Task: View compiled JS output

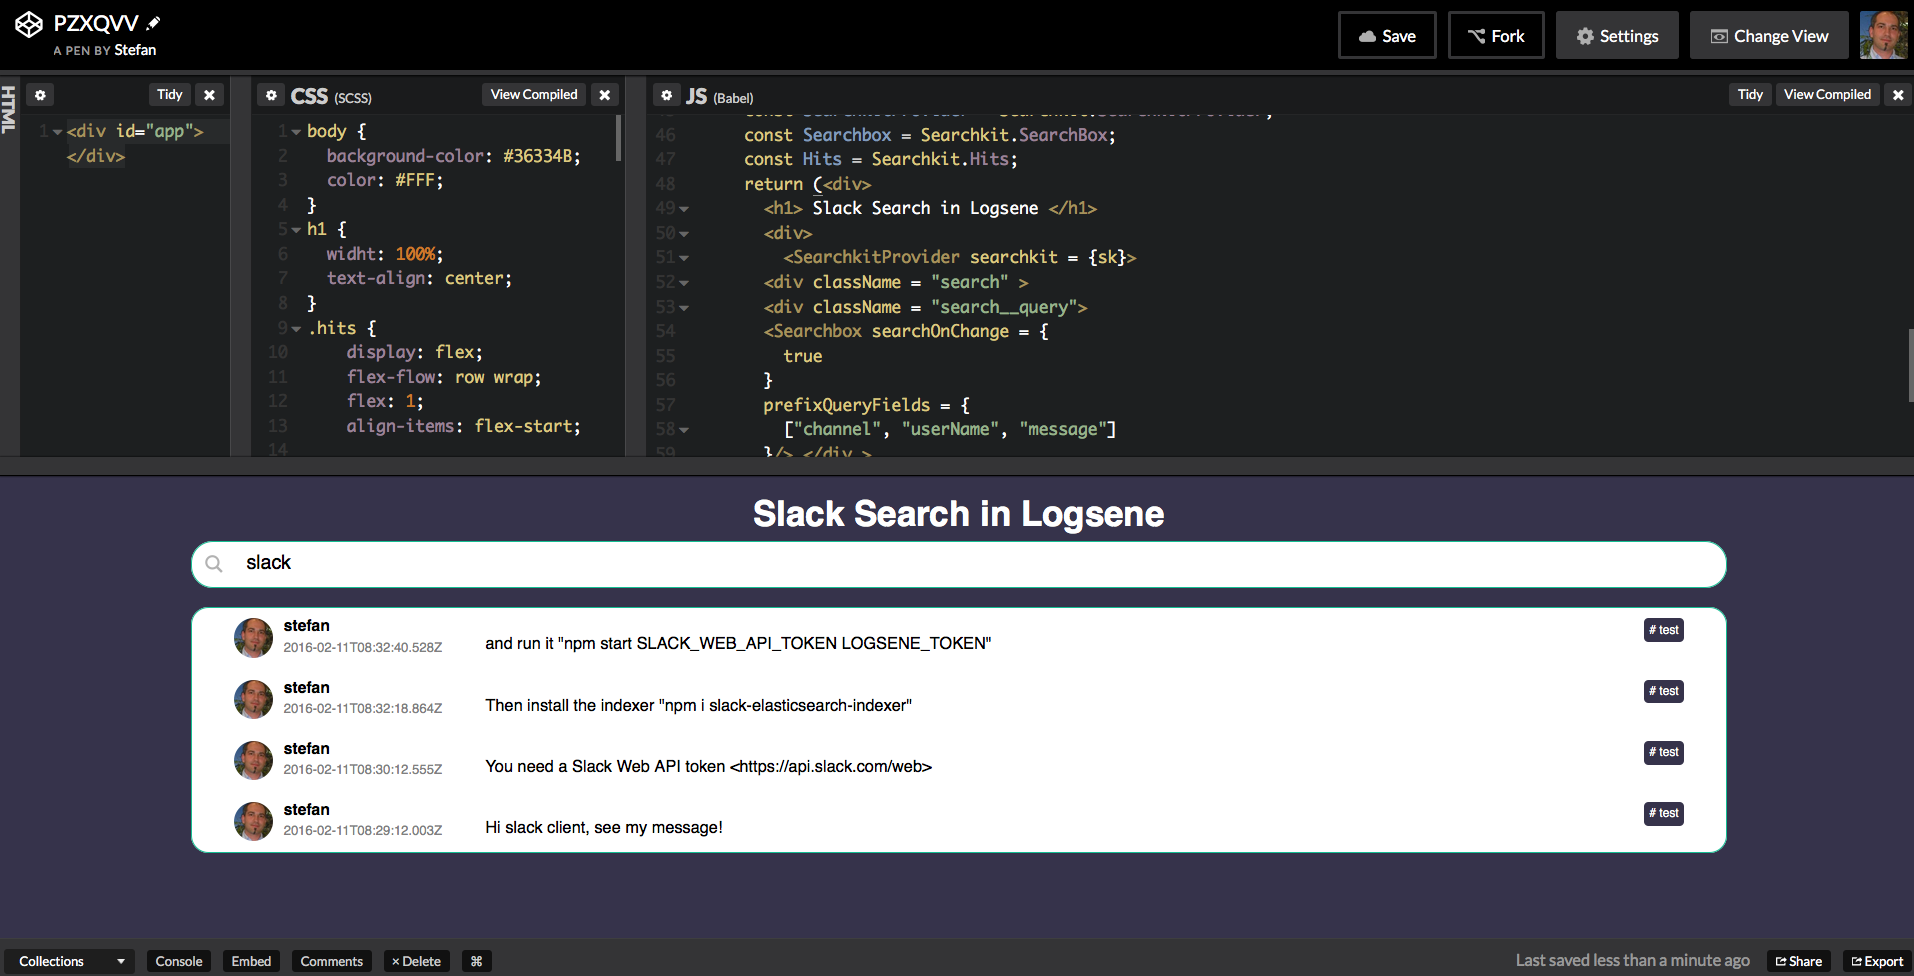Action: pyautogui.click(x=1827, y=95)
